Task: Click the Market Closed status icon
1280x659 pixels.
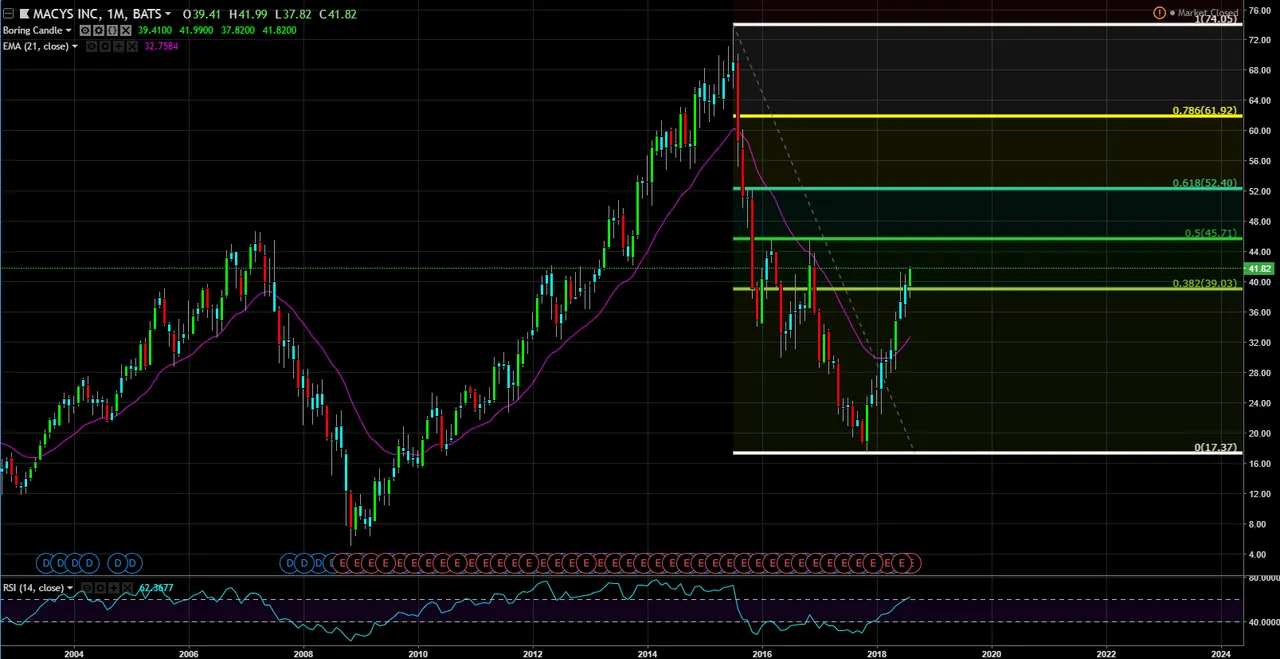Action: 1159,13
